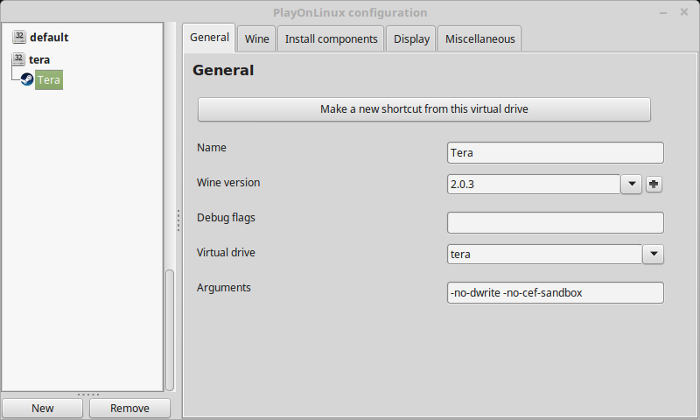
Task: Switch to the Wine tab
Action: [x=257, y=39]
